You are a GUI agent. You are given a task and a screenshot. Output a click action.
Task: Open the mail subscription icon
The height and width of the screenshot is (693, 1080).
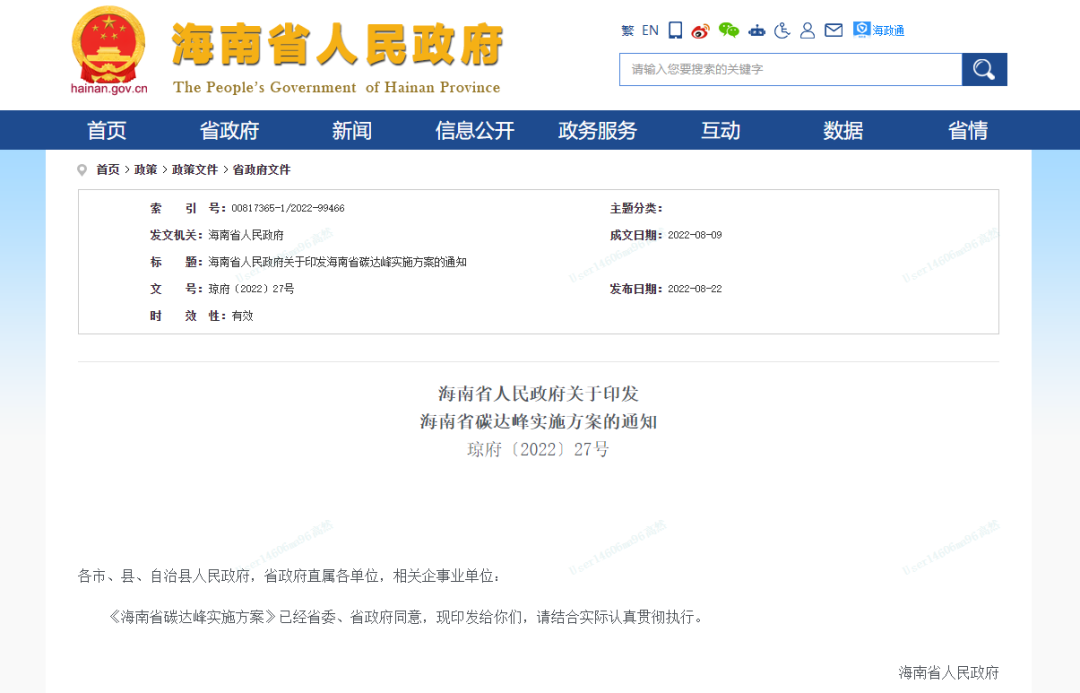tap(833, 31)
